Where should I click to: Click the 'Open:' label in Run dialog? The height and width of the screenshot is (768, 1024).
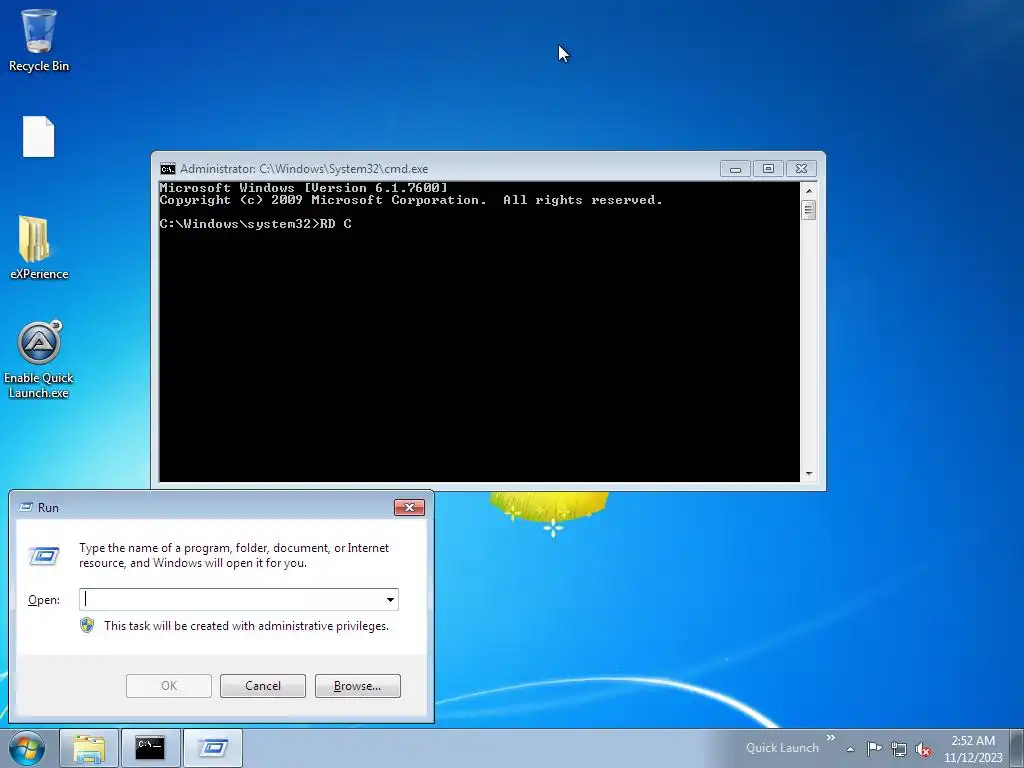[44, 600]
